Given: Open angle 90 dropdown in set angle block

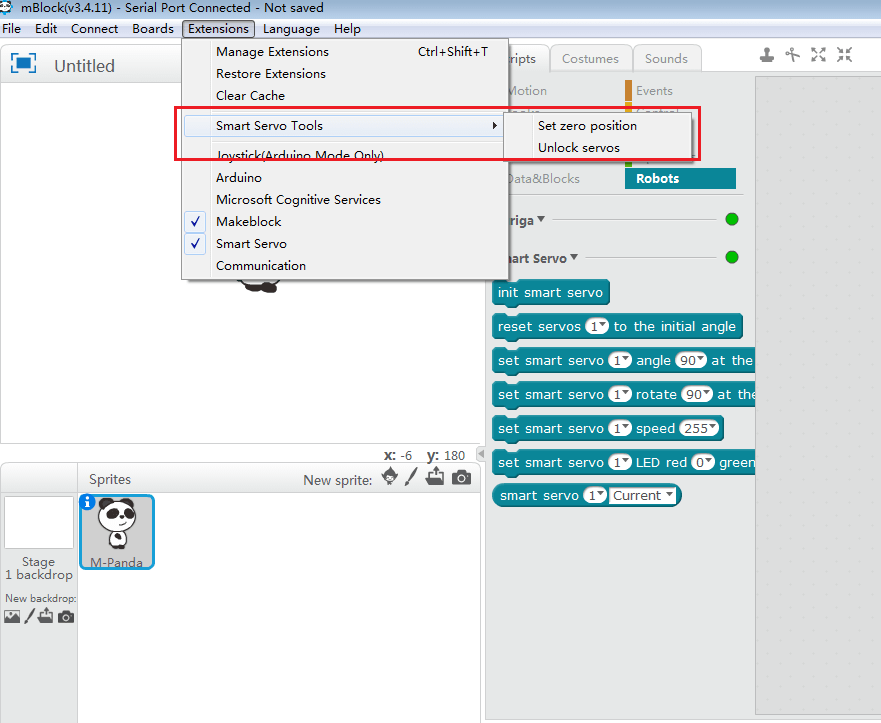Looking at the screenshot, I should (691, 360).
